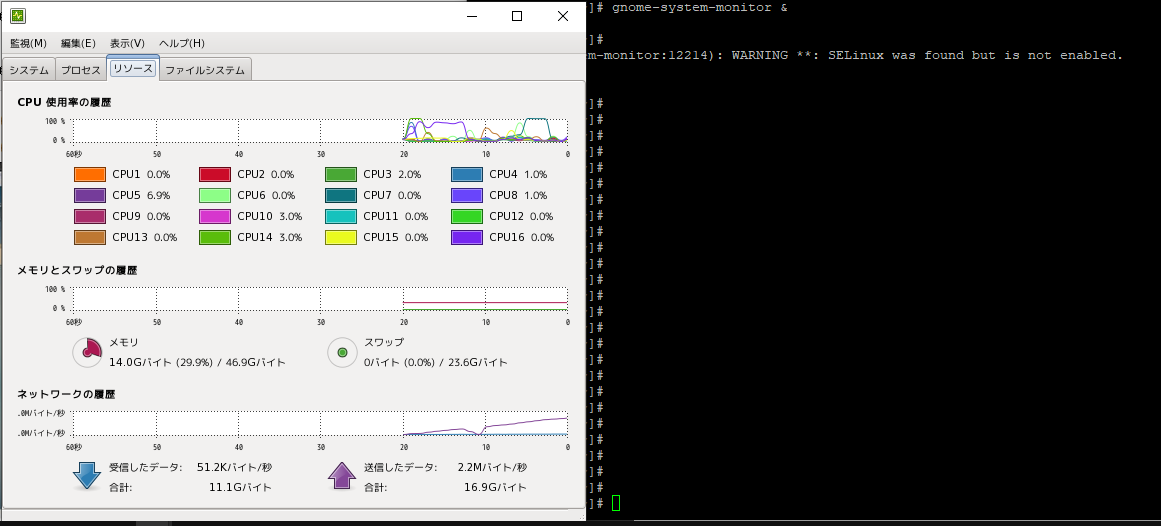Click the blue download arrow icon

(x=87, y=476)
